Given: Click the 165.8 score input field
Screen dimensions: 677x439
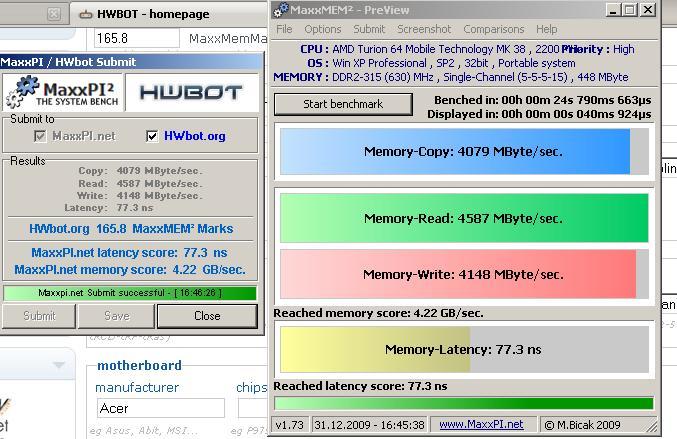Looking at the screenshot, I should coord(136,38).
